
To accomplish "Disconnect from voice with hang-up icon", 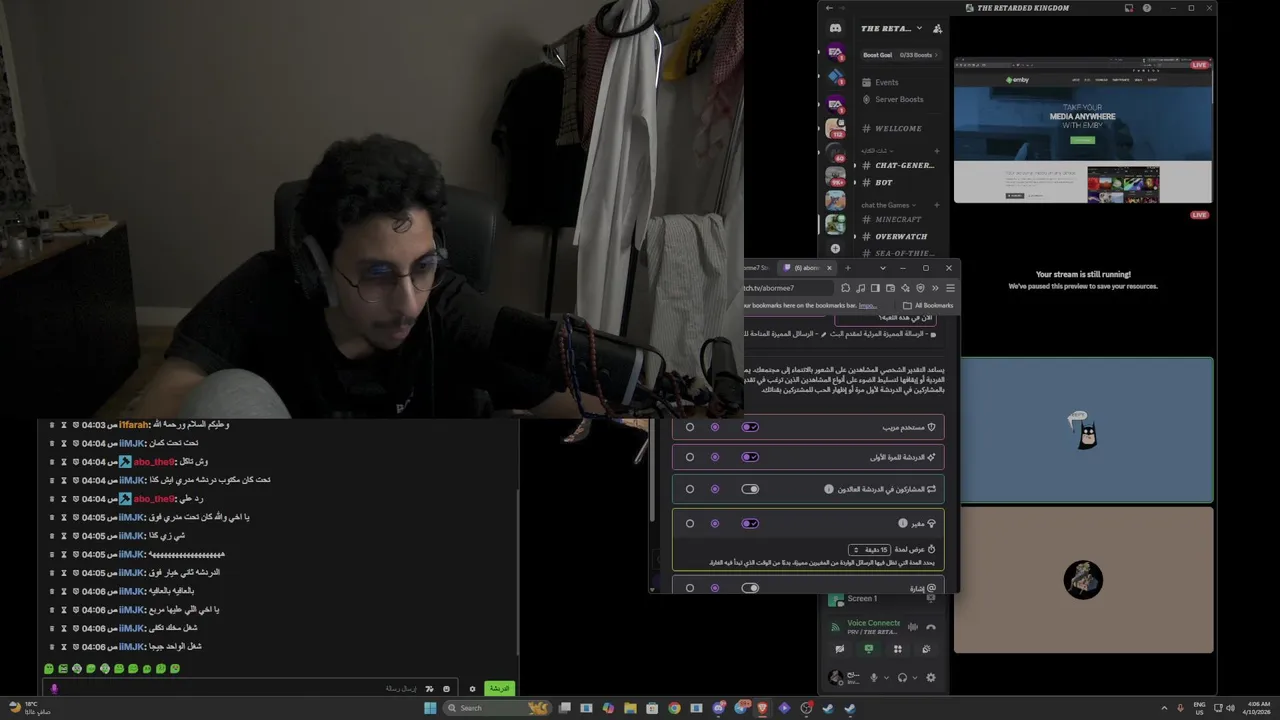I will [x=931, y=627].
